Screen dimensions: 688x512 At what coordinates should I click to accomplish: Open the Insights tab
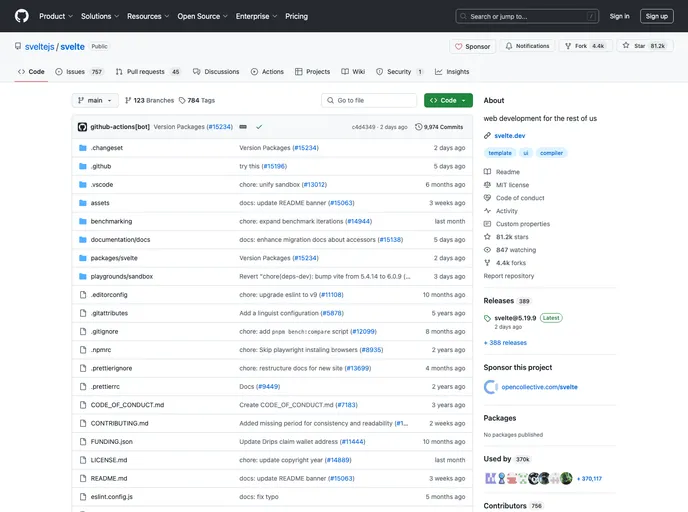pyautogui.click(x=452, y=72)
